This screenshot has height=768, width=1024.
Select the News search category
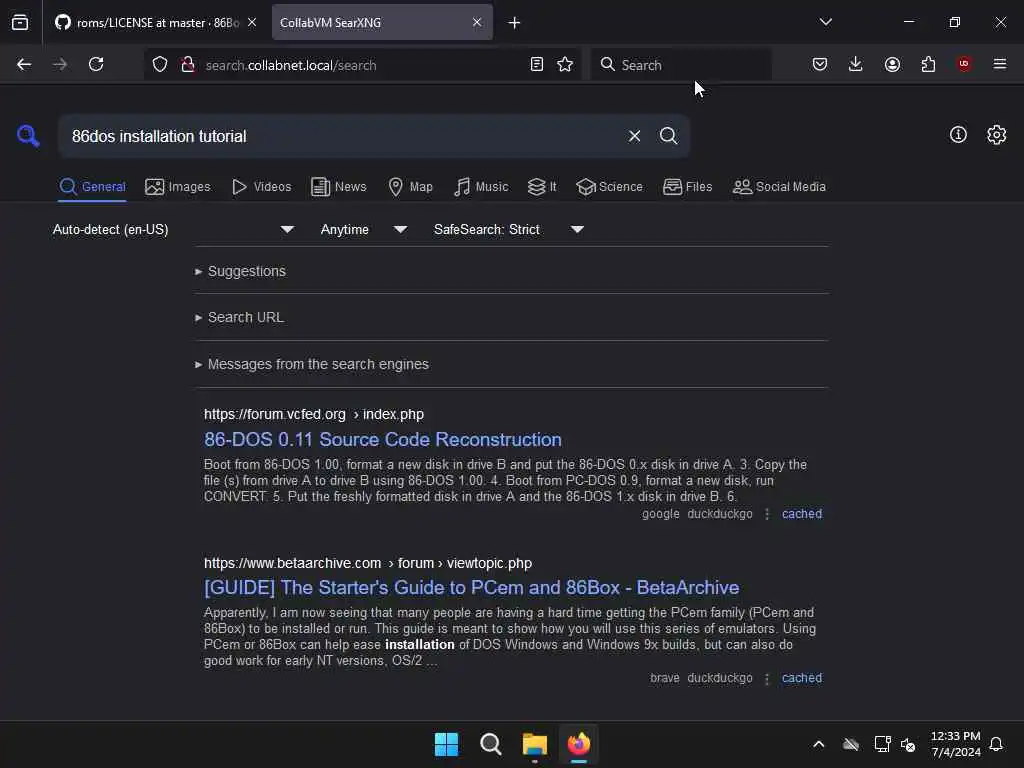tap(339, 187)
